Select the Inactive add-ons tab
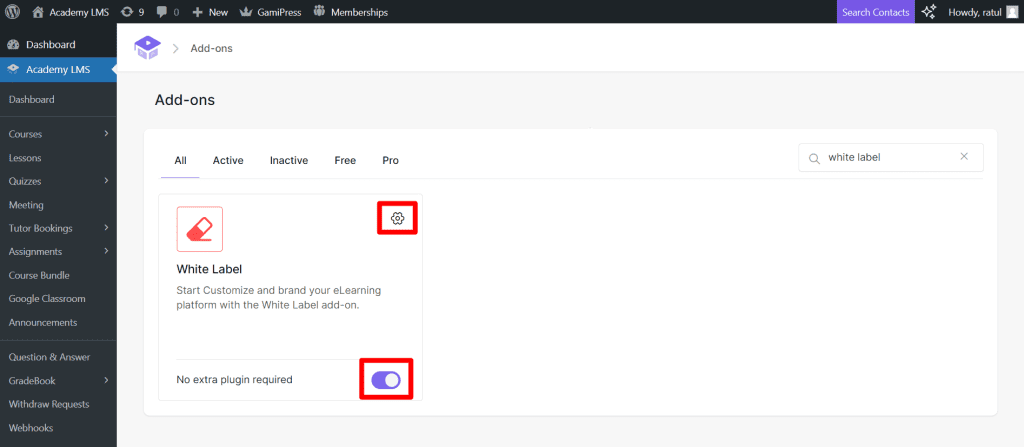1024x447 pixels. tap(288, 160)
